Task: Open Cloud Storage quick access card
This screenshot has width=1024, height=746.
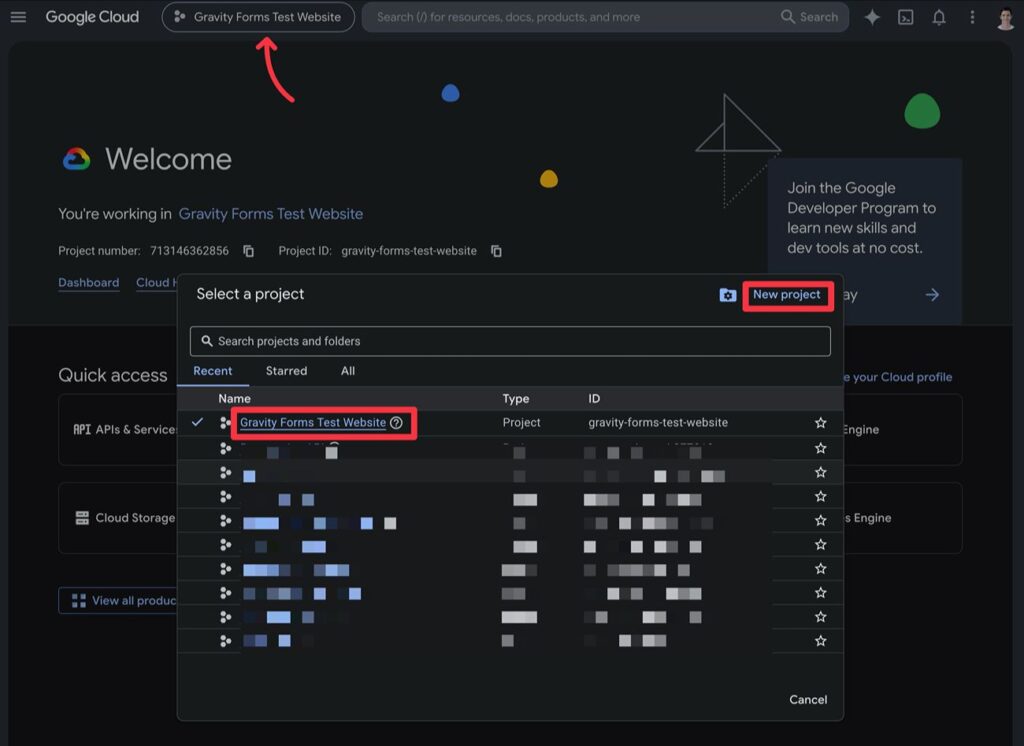Action: [118, 518]
